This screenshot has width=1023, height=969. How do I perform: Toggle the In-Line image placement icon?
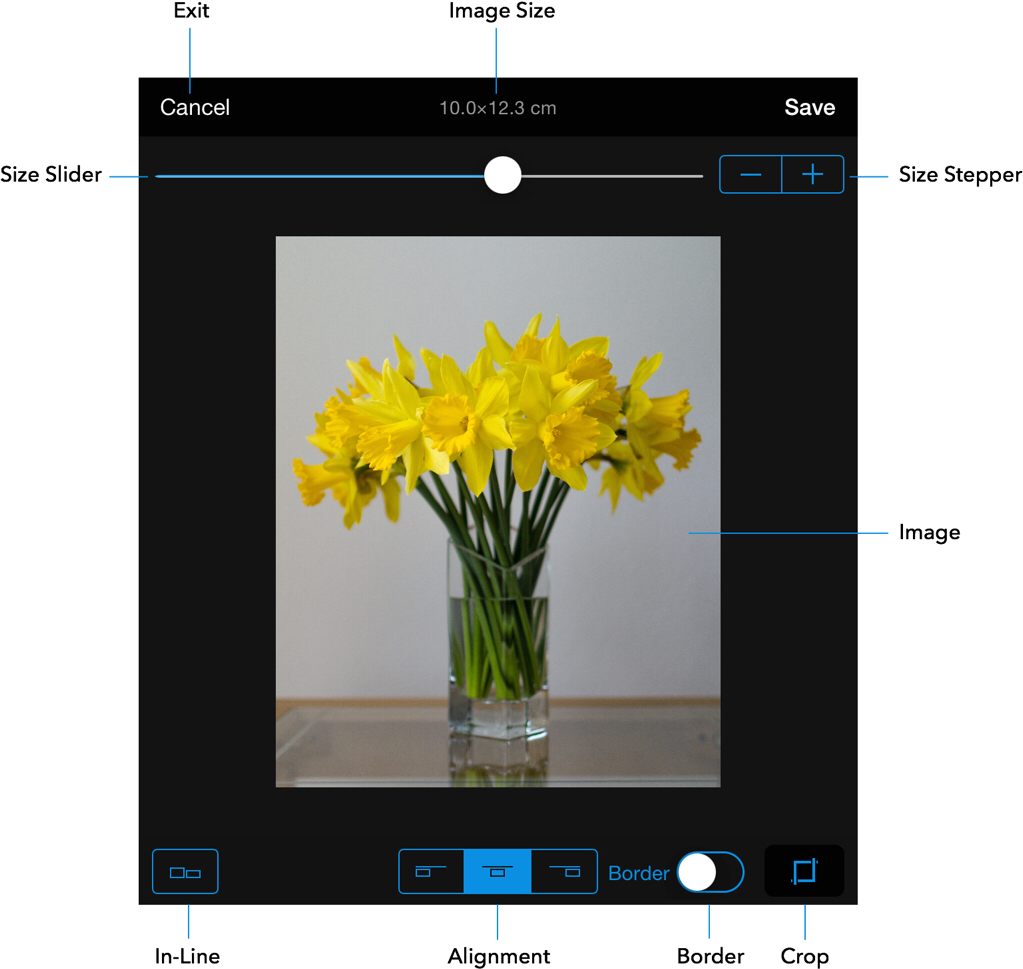[x=185, y=872]
